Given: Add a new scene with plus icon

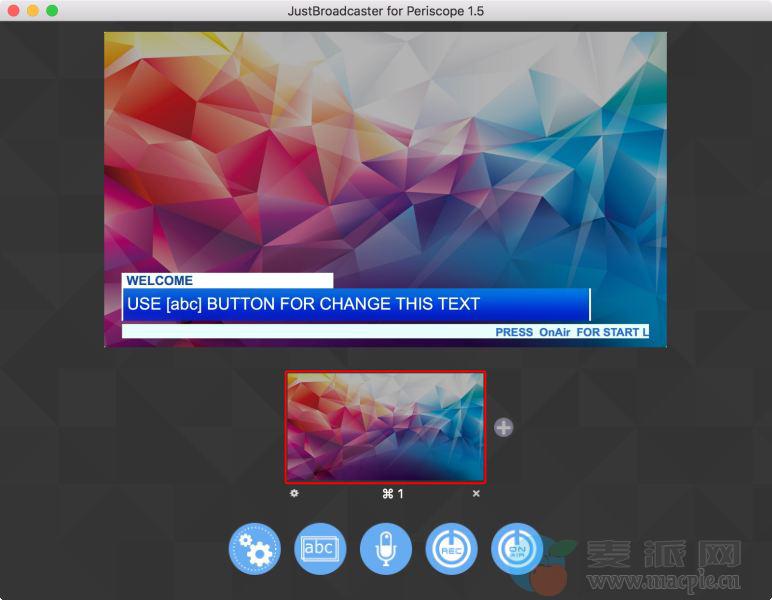Looking at the screenshot, I should coord(504,427).
